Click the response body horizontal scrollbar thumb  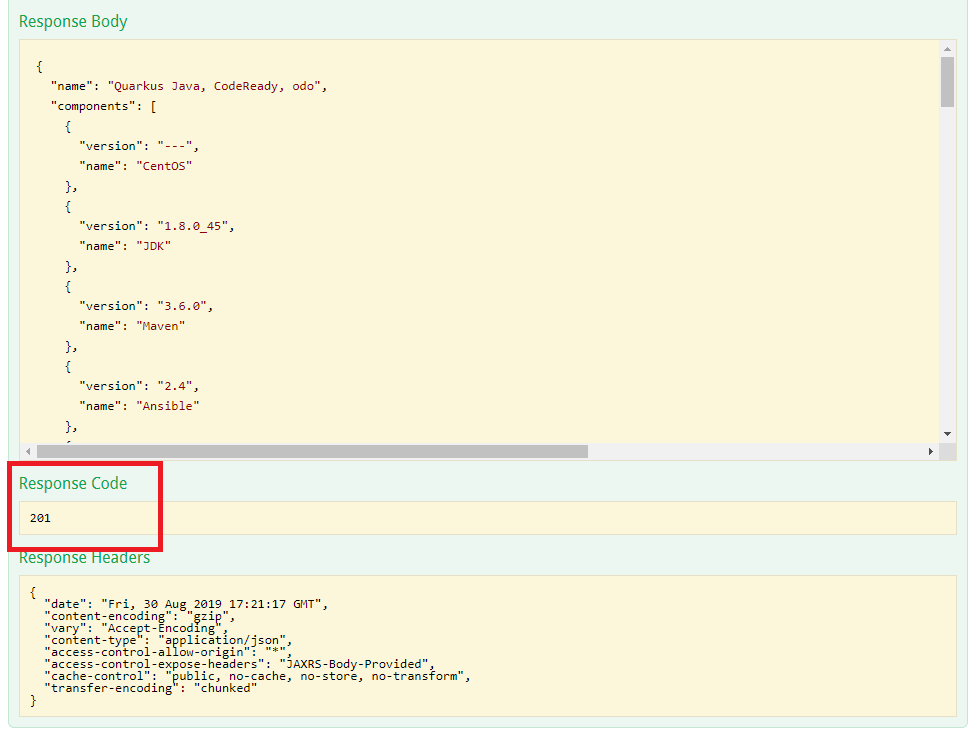pos(312,452)
